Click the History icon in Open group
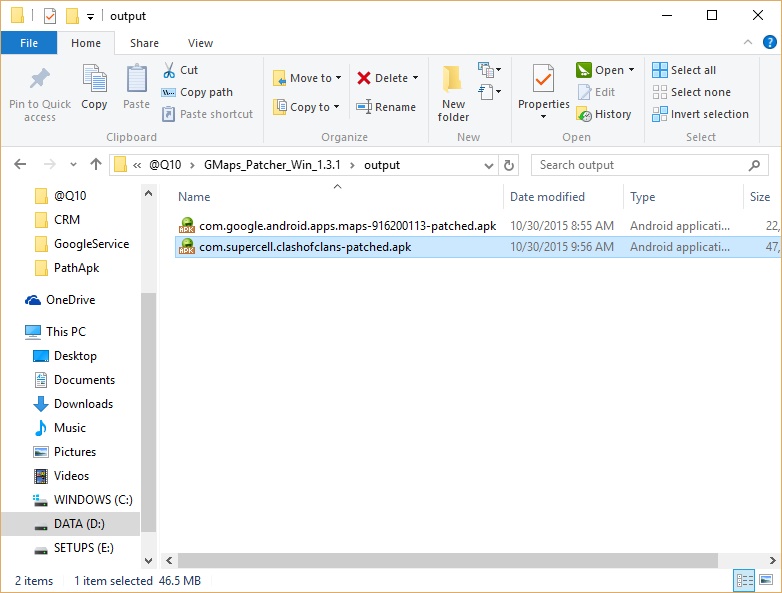 (584, 114)
